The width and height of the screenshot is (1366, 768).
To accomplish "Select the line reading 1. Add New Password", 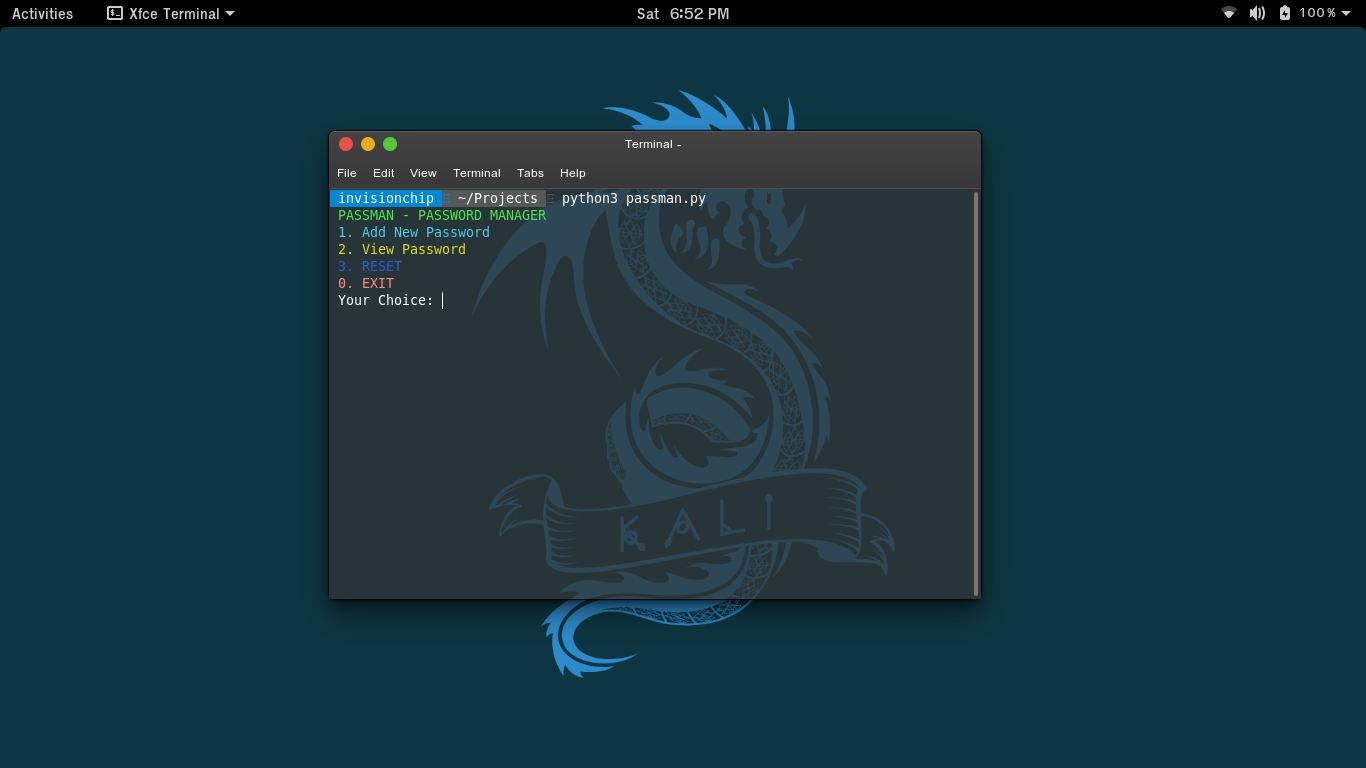I will pyautogui.click(x=413, y=232).
